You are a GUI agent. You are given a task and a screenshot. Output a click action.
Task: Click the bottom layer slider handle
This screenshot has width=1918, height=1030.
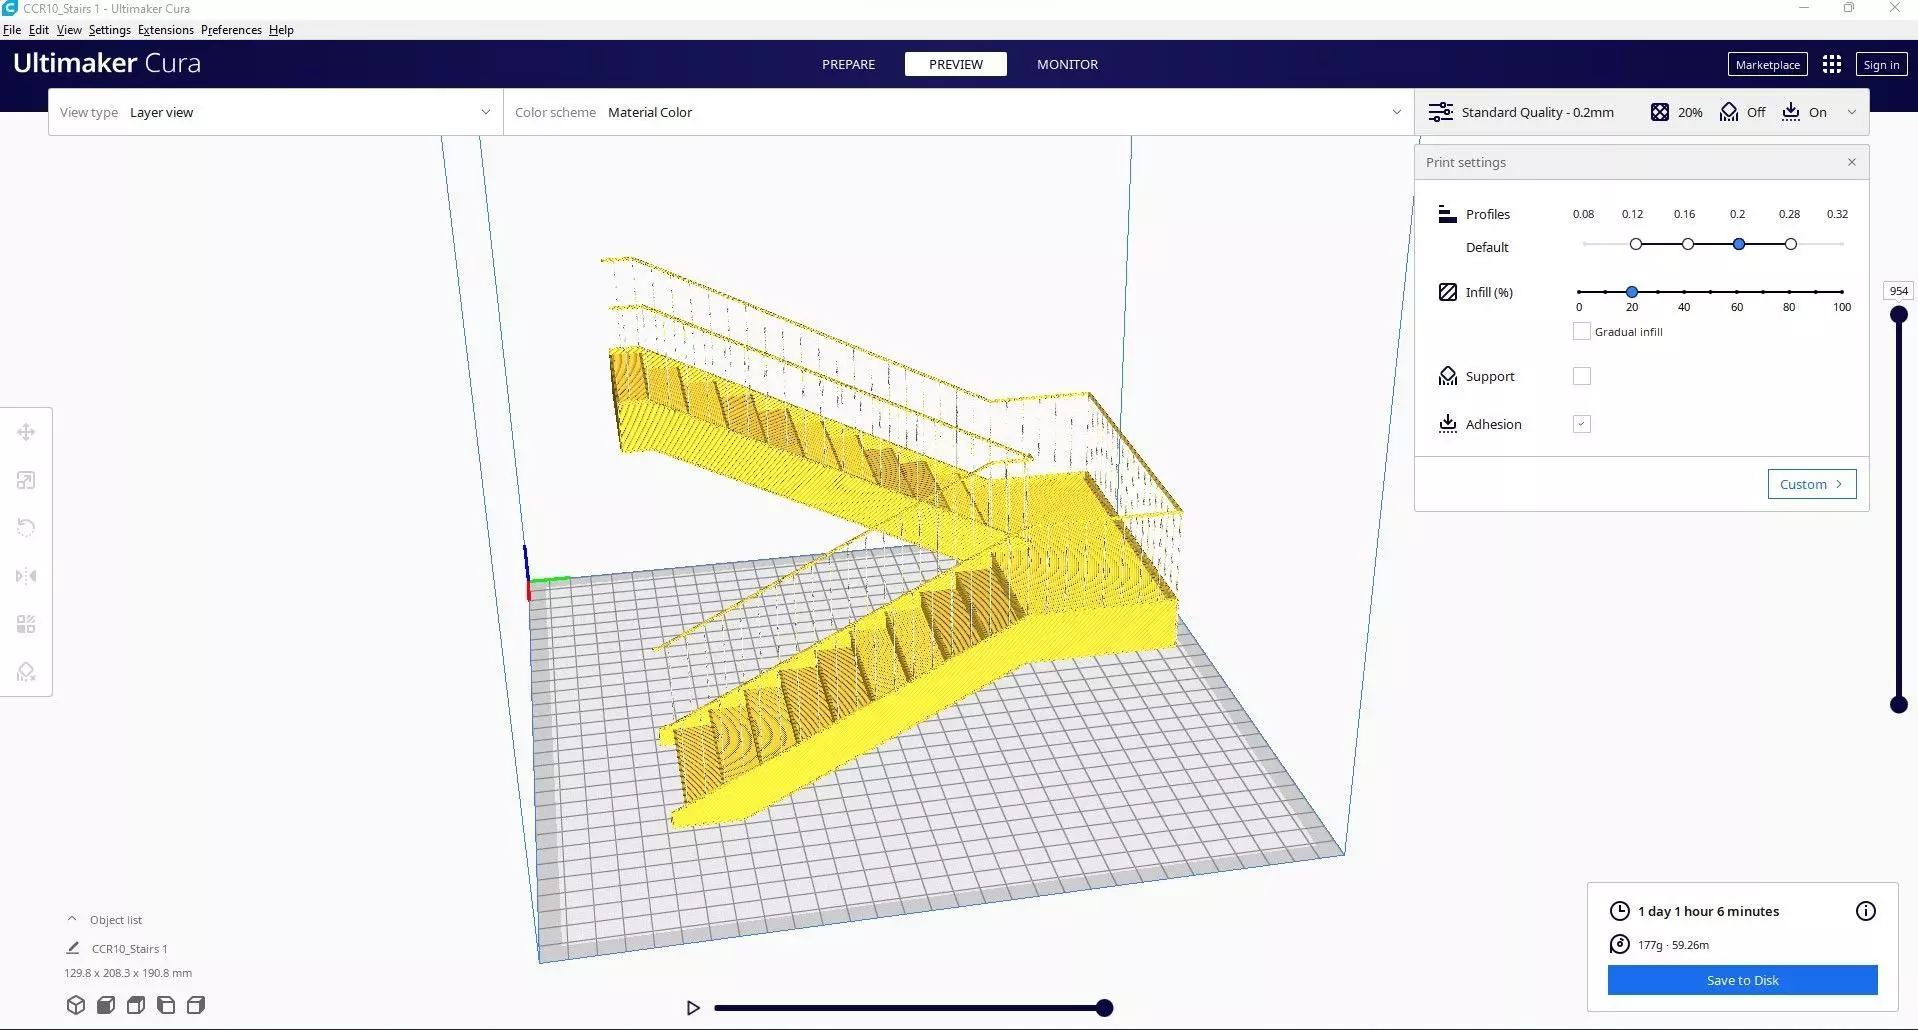pos(1898,704)
